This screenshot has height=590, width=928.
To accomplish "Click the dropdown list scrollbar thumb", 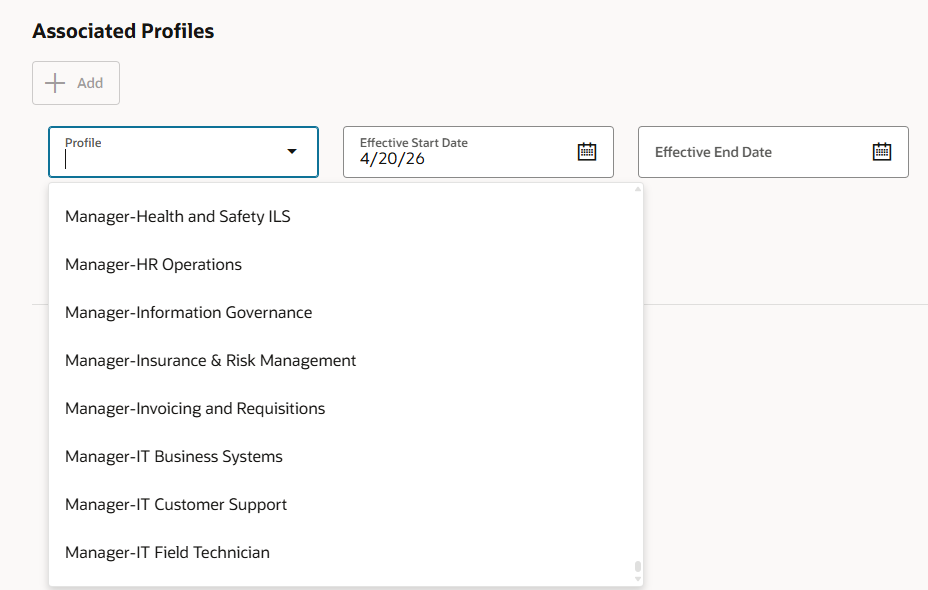I will [x=637, y=566].
